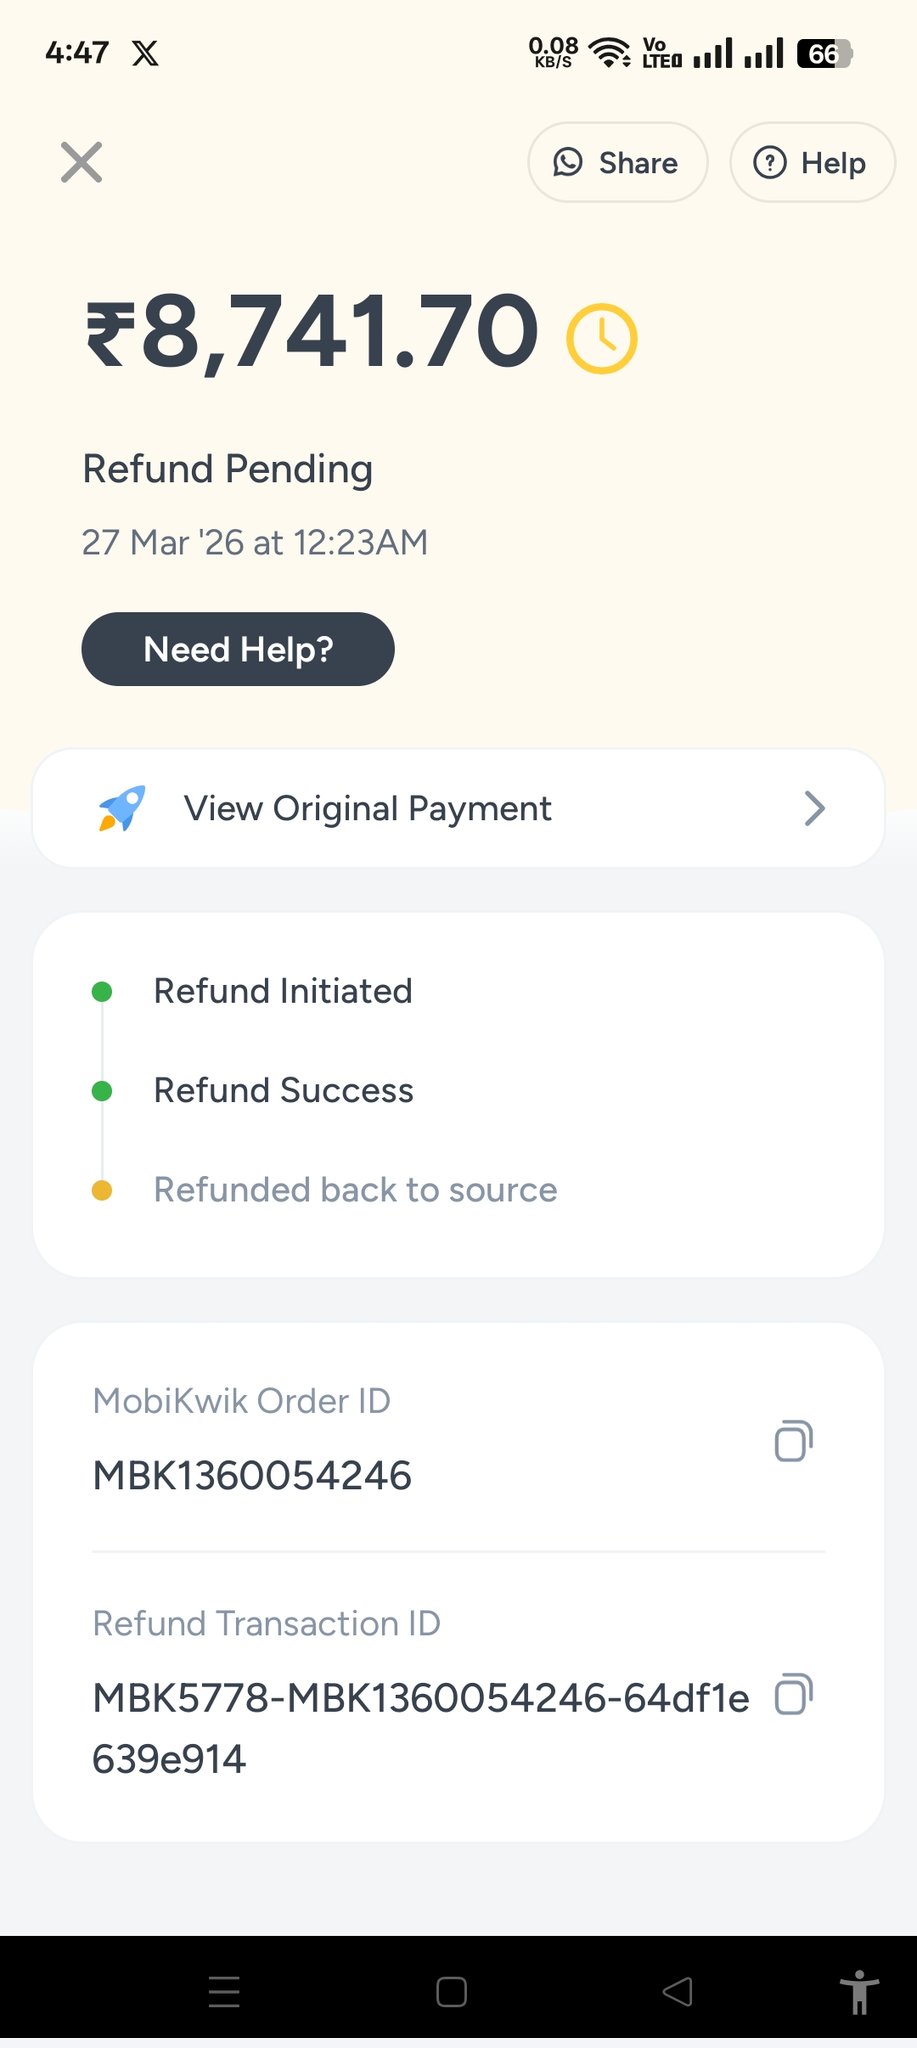917x2048 pixels.
Task: Open the accessibility shortcut icon
Action: click(x=858, y=1992)
